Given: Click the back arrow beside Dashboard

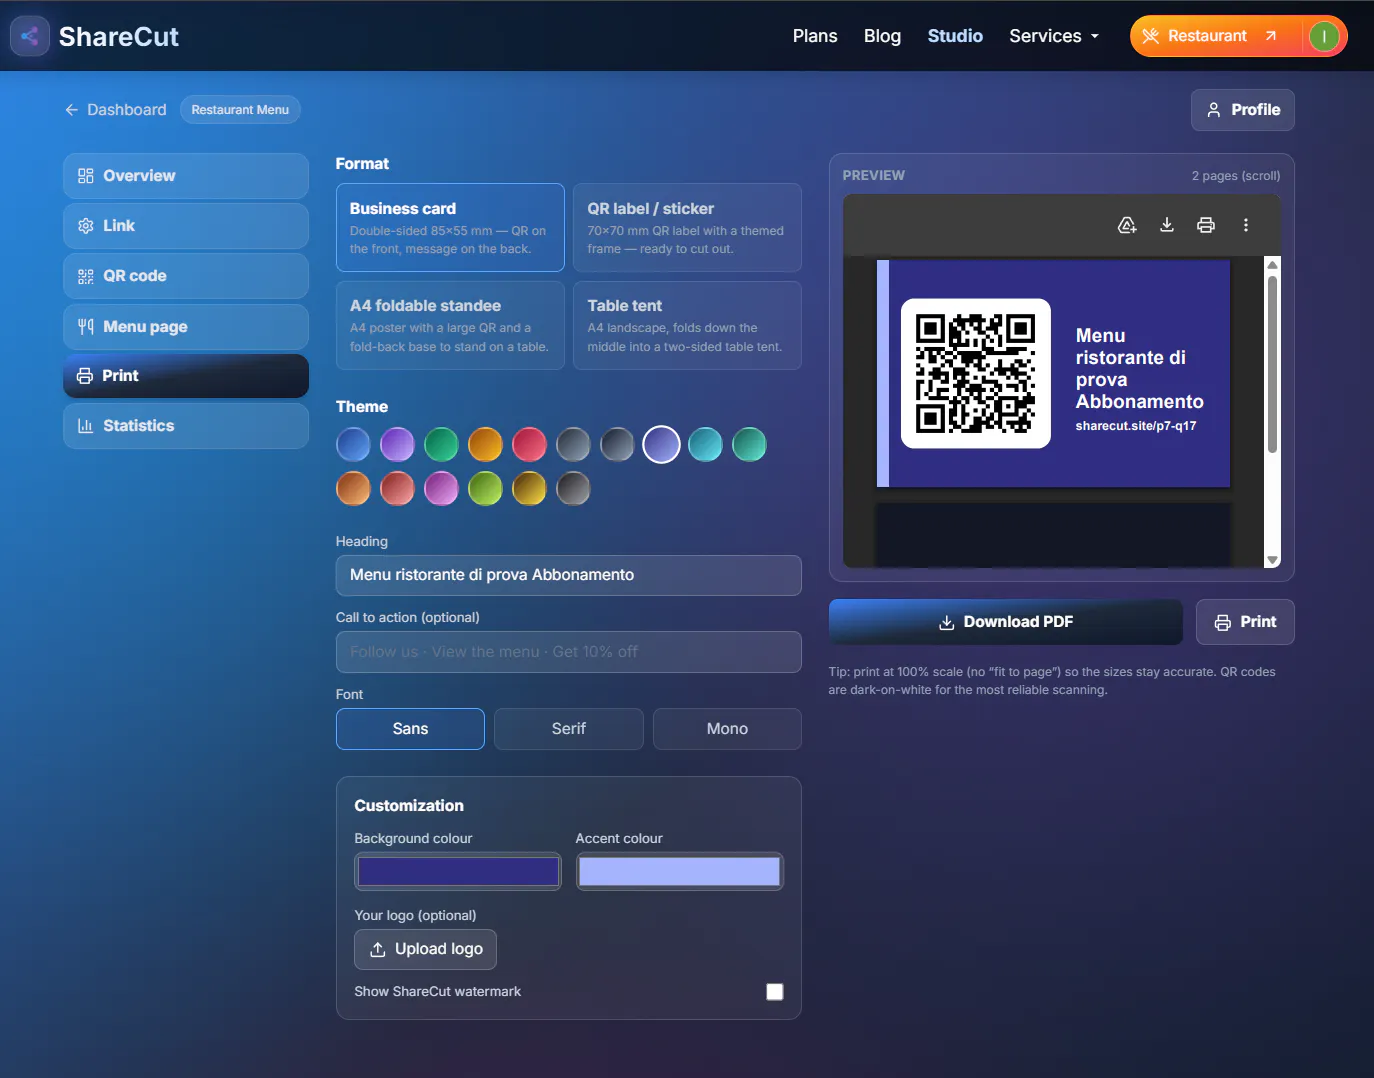Looking at the screenshot, I should (x=72, y=110).
